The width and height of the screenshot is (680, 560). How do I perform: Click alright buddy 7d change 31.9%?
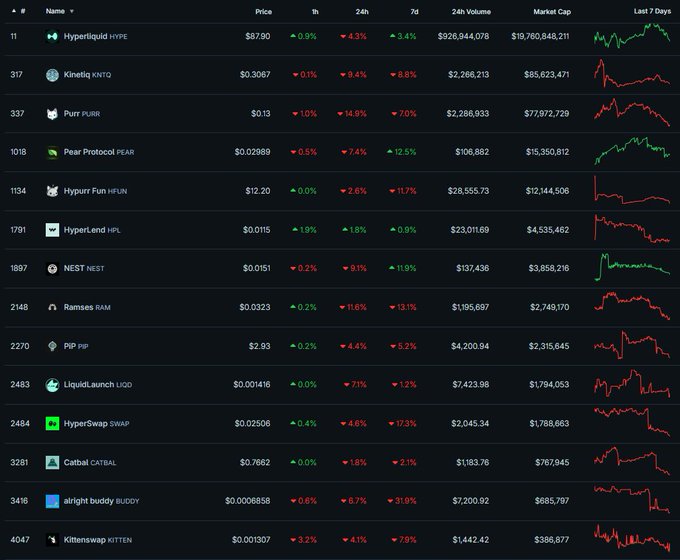click(x=402, y=501)
